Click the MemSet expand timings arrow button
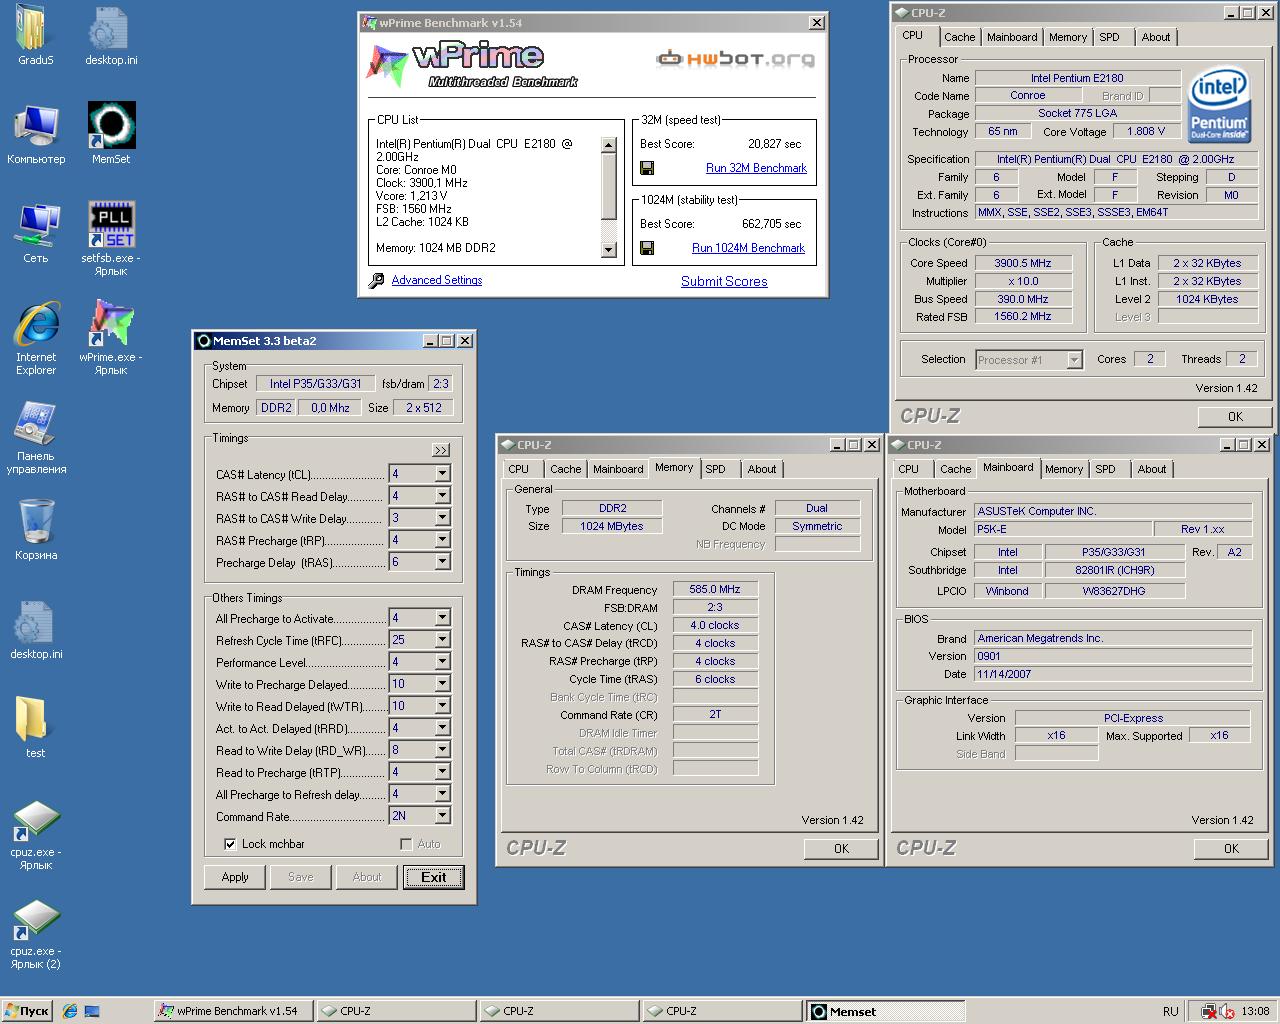This screenshot has height=1024, width=1280. click(x=441, y=450)
